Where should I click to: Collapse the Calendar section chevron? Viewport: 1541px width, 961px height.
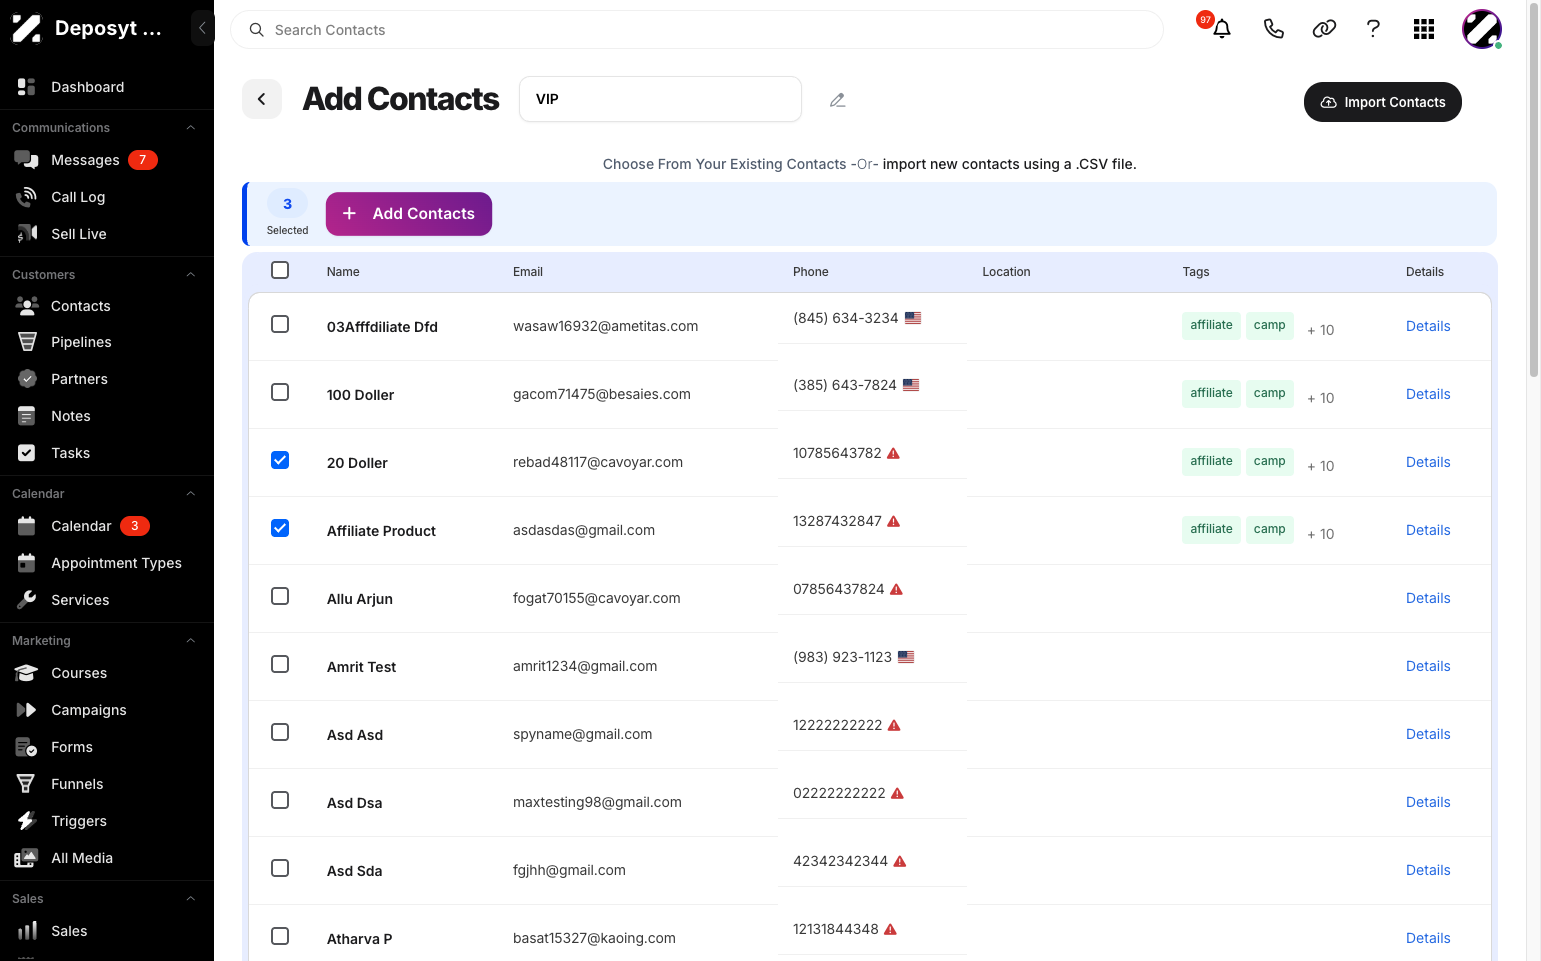[190, 494]
